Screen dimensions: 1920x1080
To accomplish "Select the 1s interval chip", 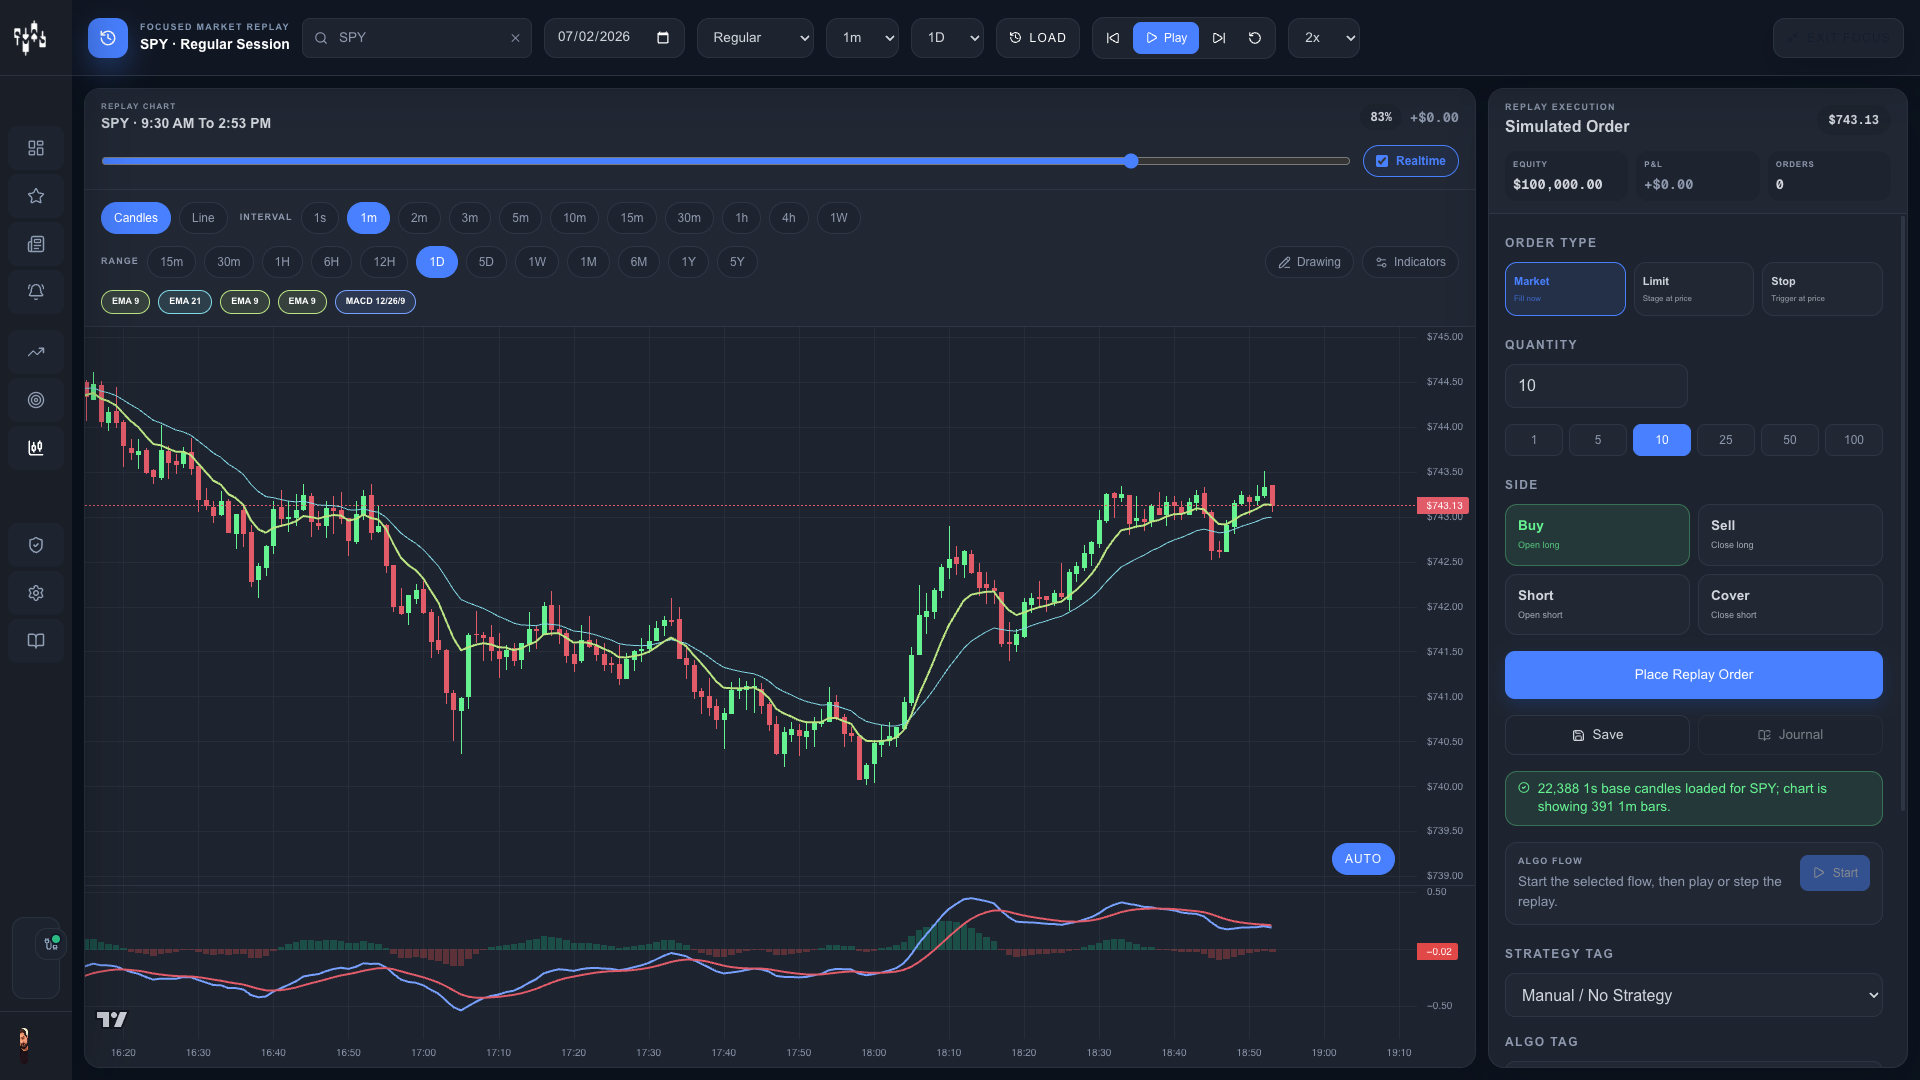I will [320, 218].
